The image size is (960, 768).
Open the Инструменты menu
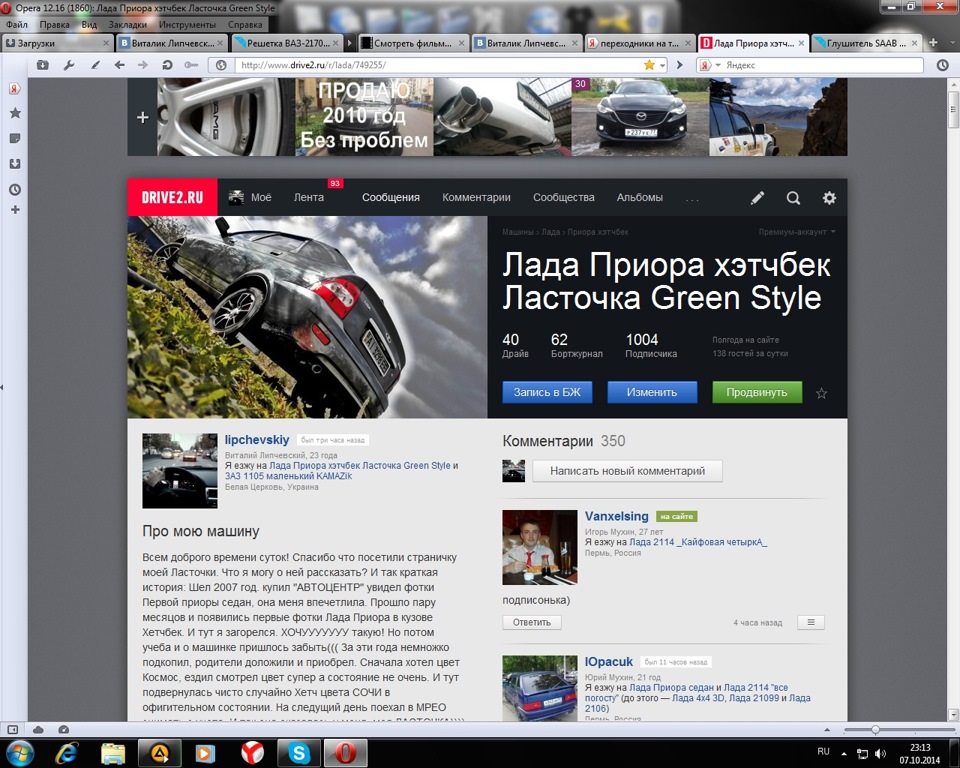point(187,24)
